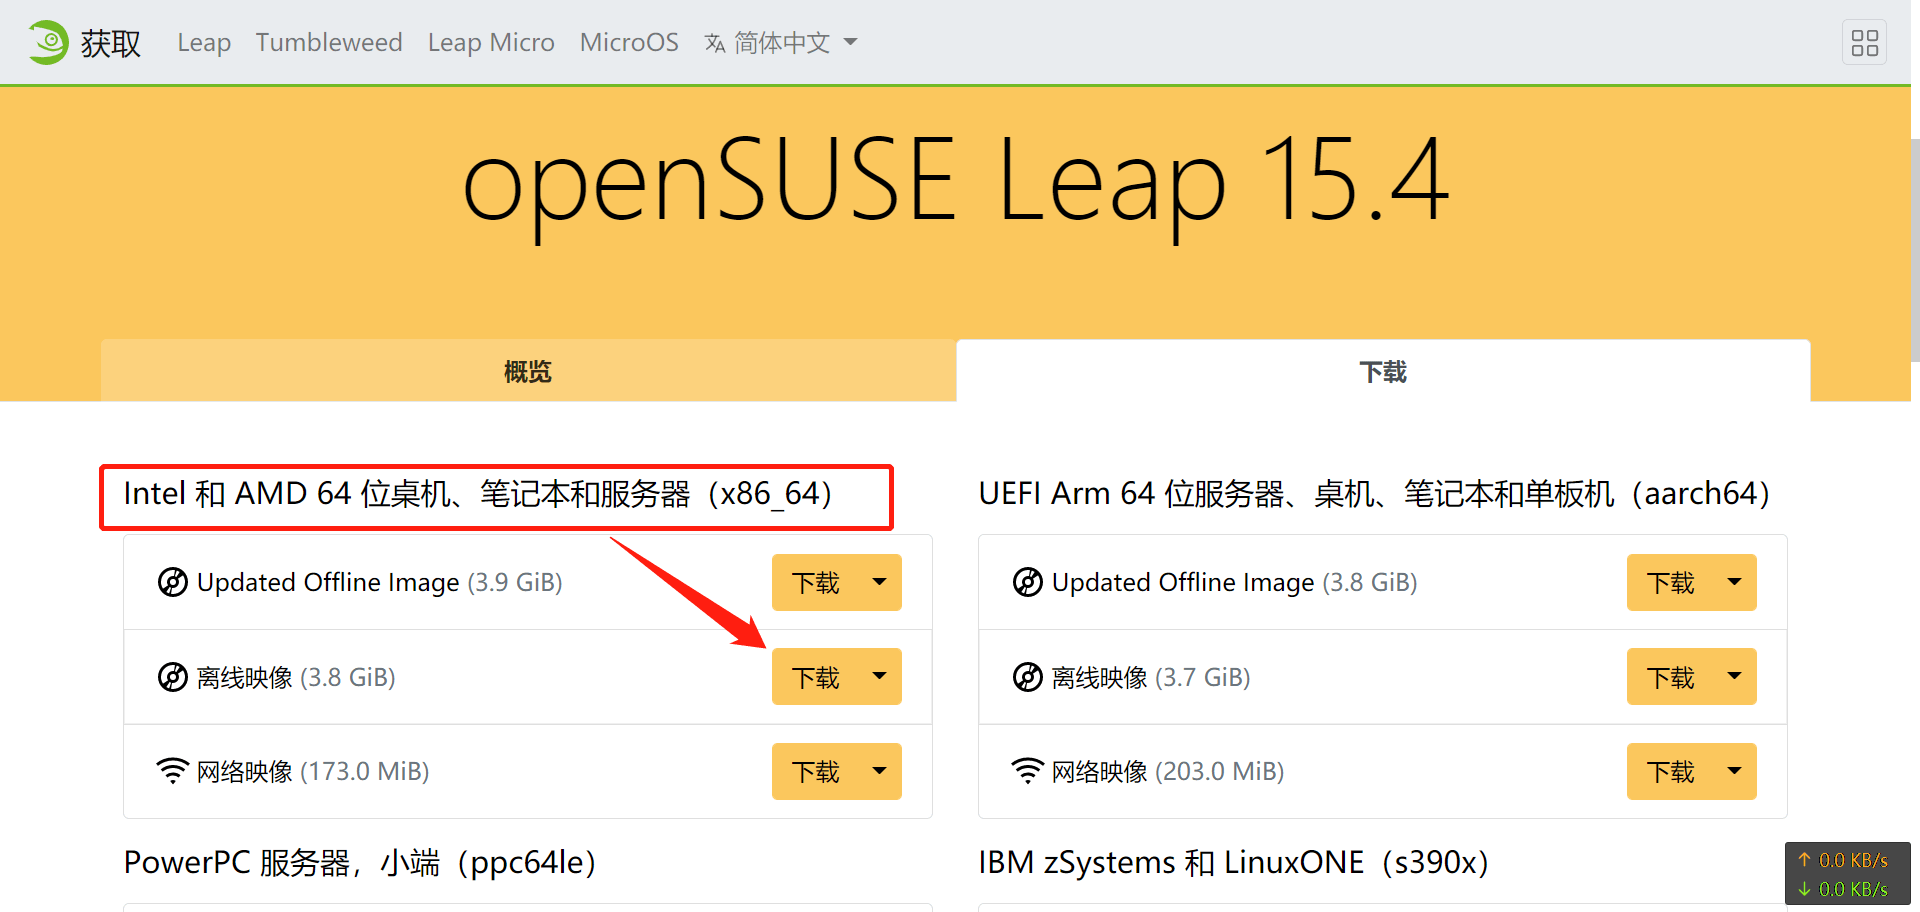Click Wi-Fi icon beside x86_64 网络映像

173,771
